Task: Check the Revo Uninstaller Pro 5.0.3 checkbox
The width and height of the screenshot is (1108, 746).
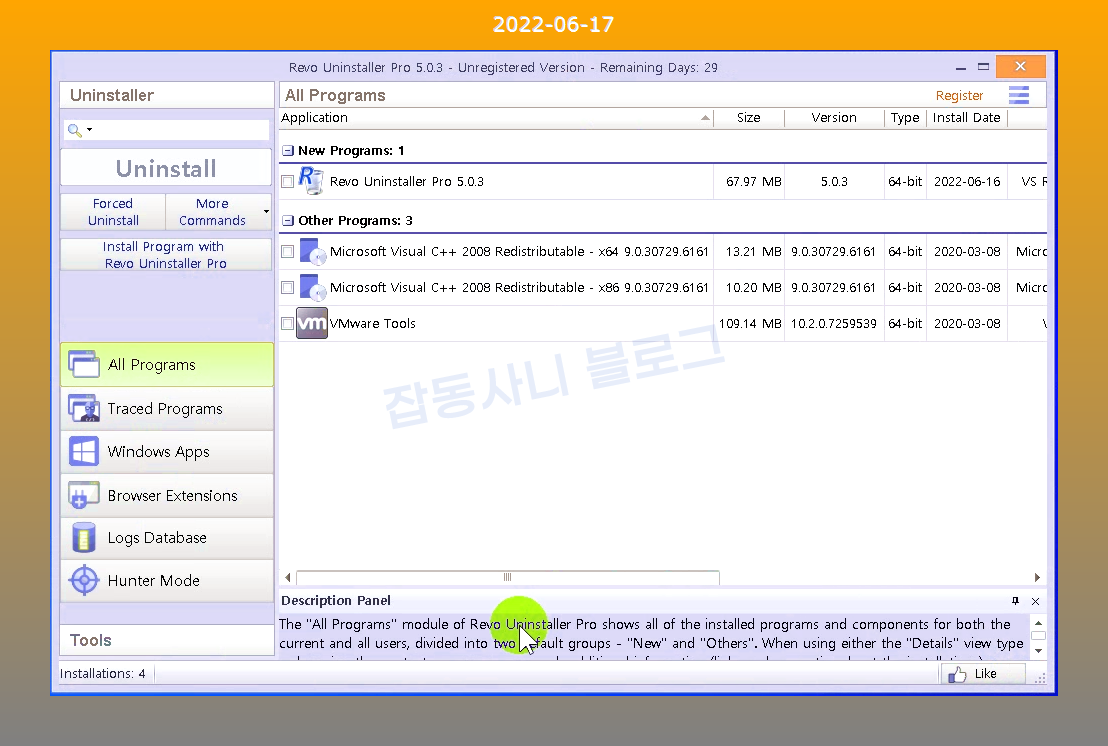Action: pos(288,182)
